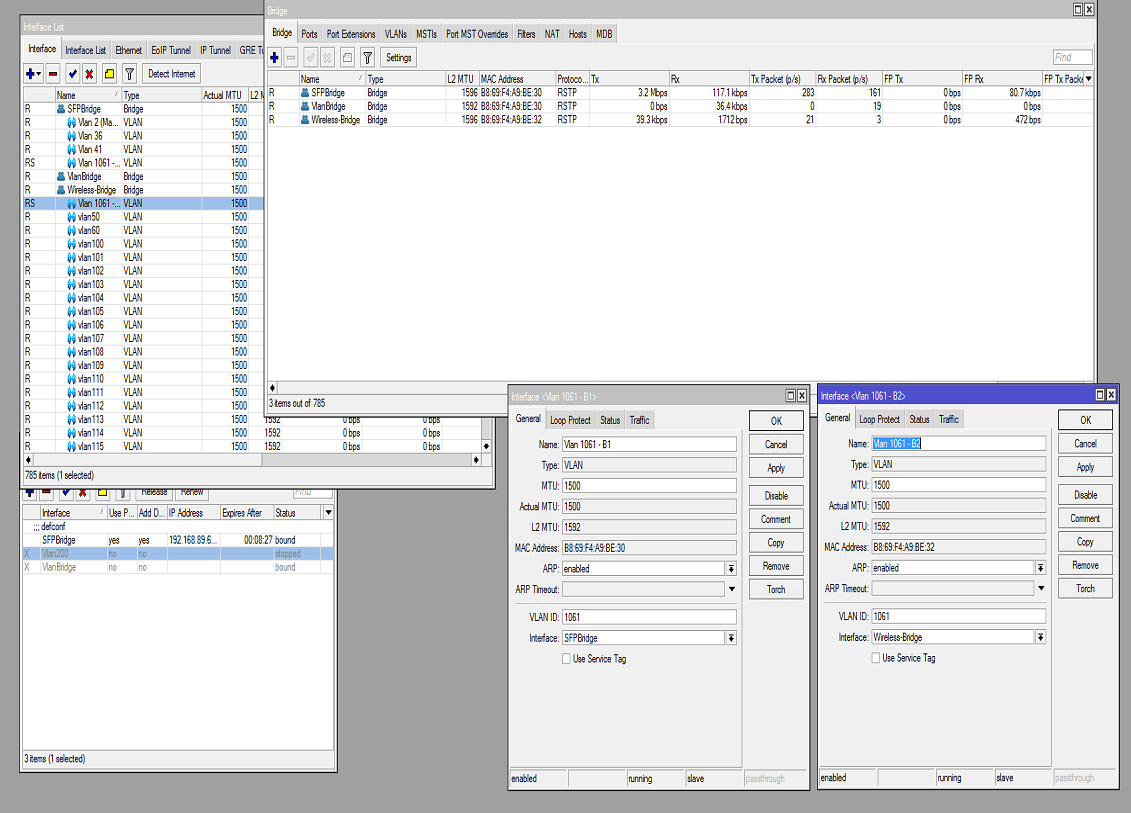This screenshot has height=813, width=1131.
Task: Click the VLAN icon beside Vlan 41
Action: tap(71, 149)
